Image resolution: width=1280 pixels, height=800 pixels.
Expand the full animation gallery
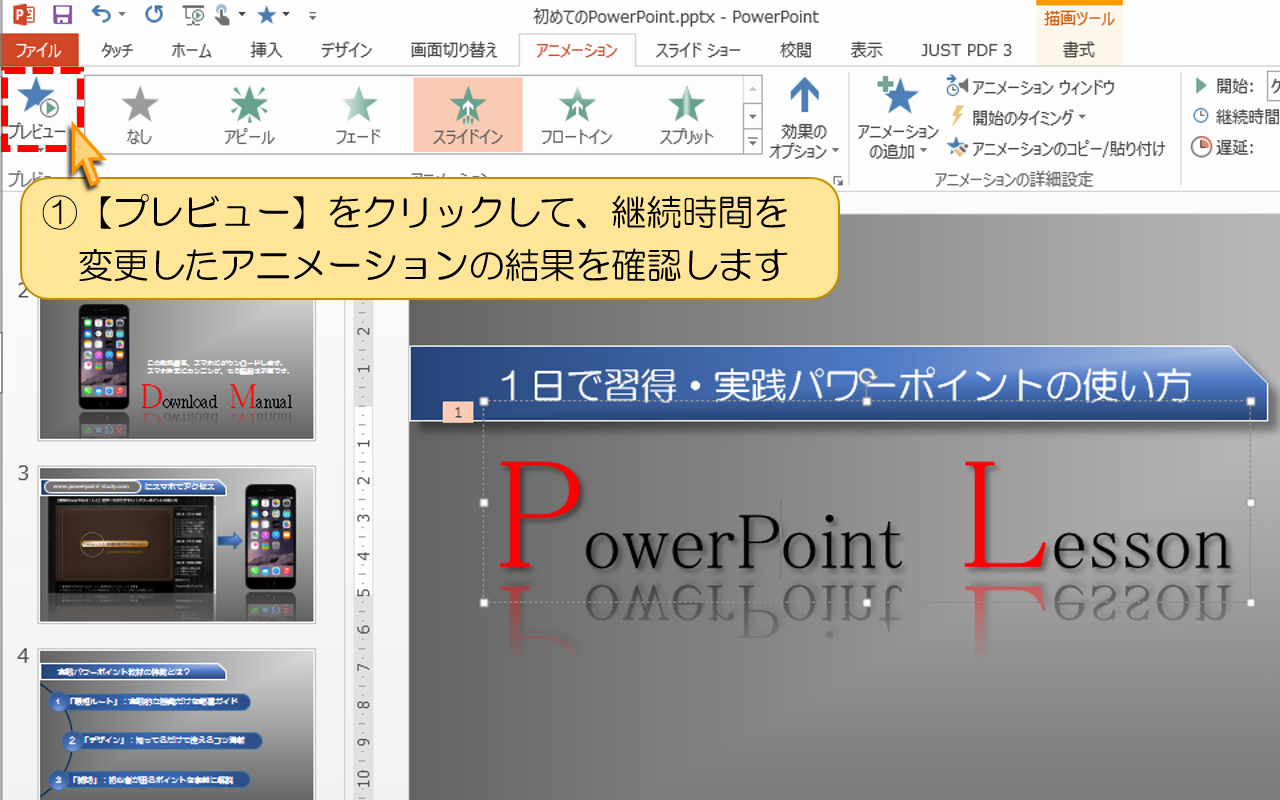(x=754, y=142)
